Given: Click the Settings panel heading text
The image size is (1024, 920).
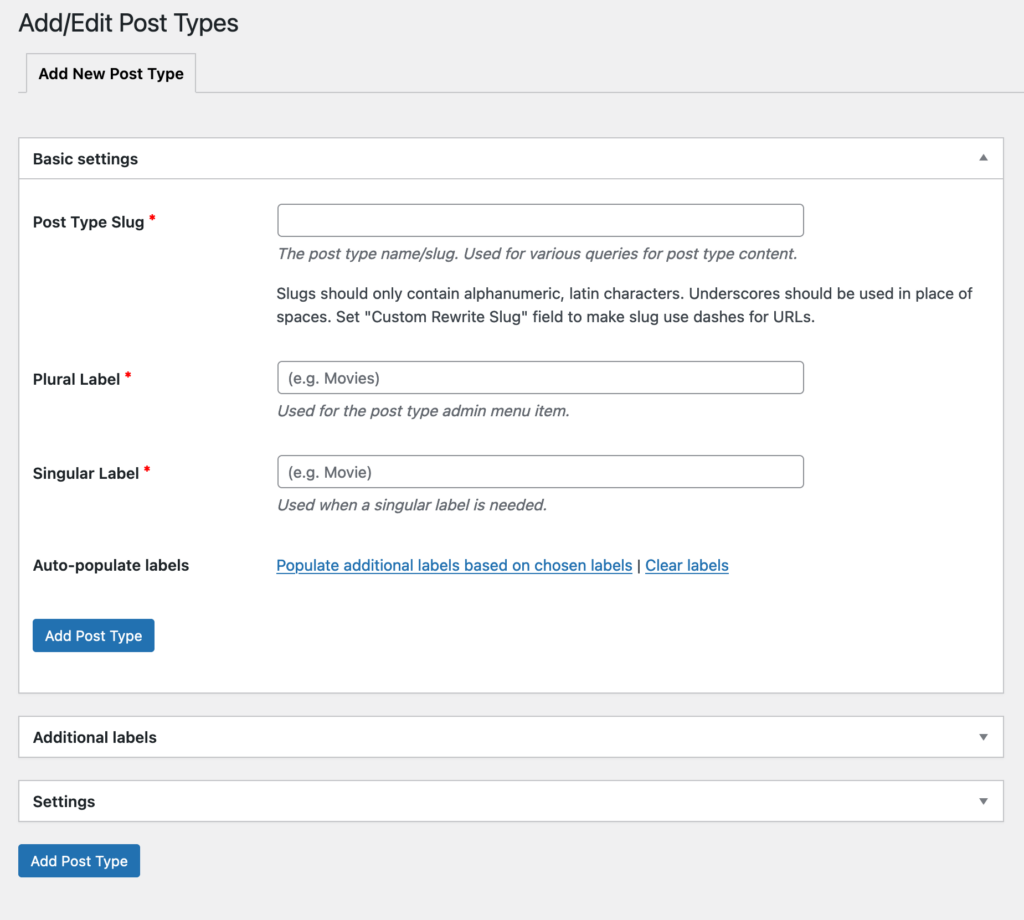Looking at the screenshot, I should tap(64, 801).
